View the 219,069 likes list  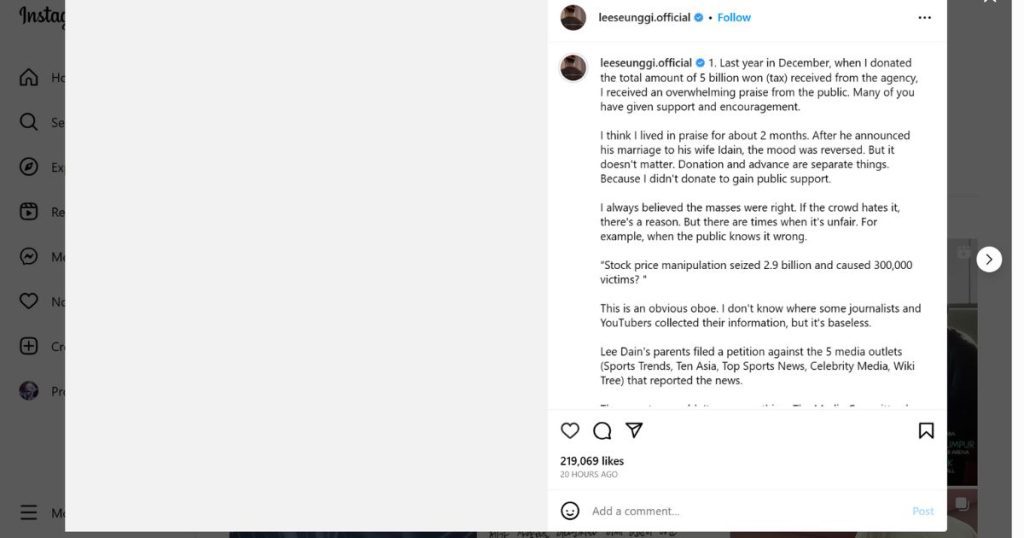coord(592,461)
